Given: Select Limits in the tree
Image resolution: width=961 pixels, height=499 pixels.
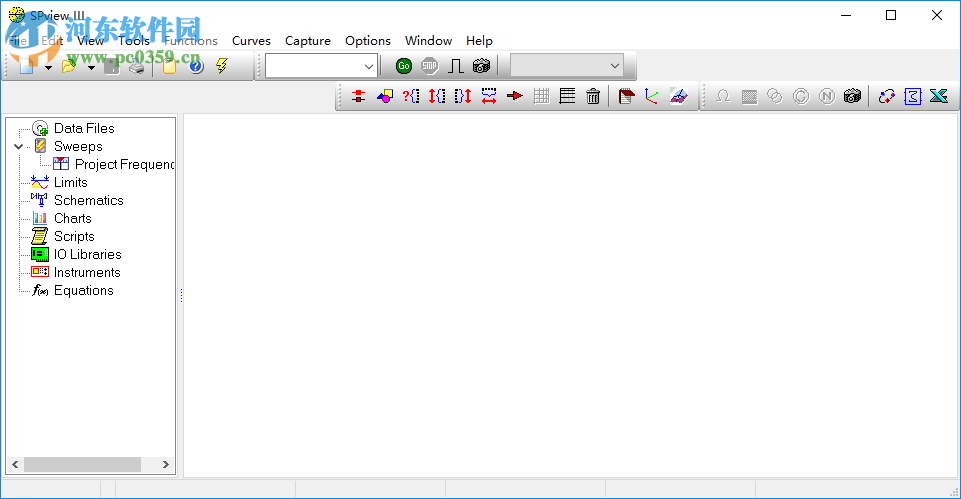Looking at the screenshot, I should [x=70, y=182].
